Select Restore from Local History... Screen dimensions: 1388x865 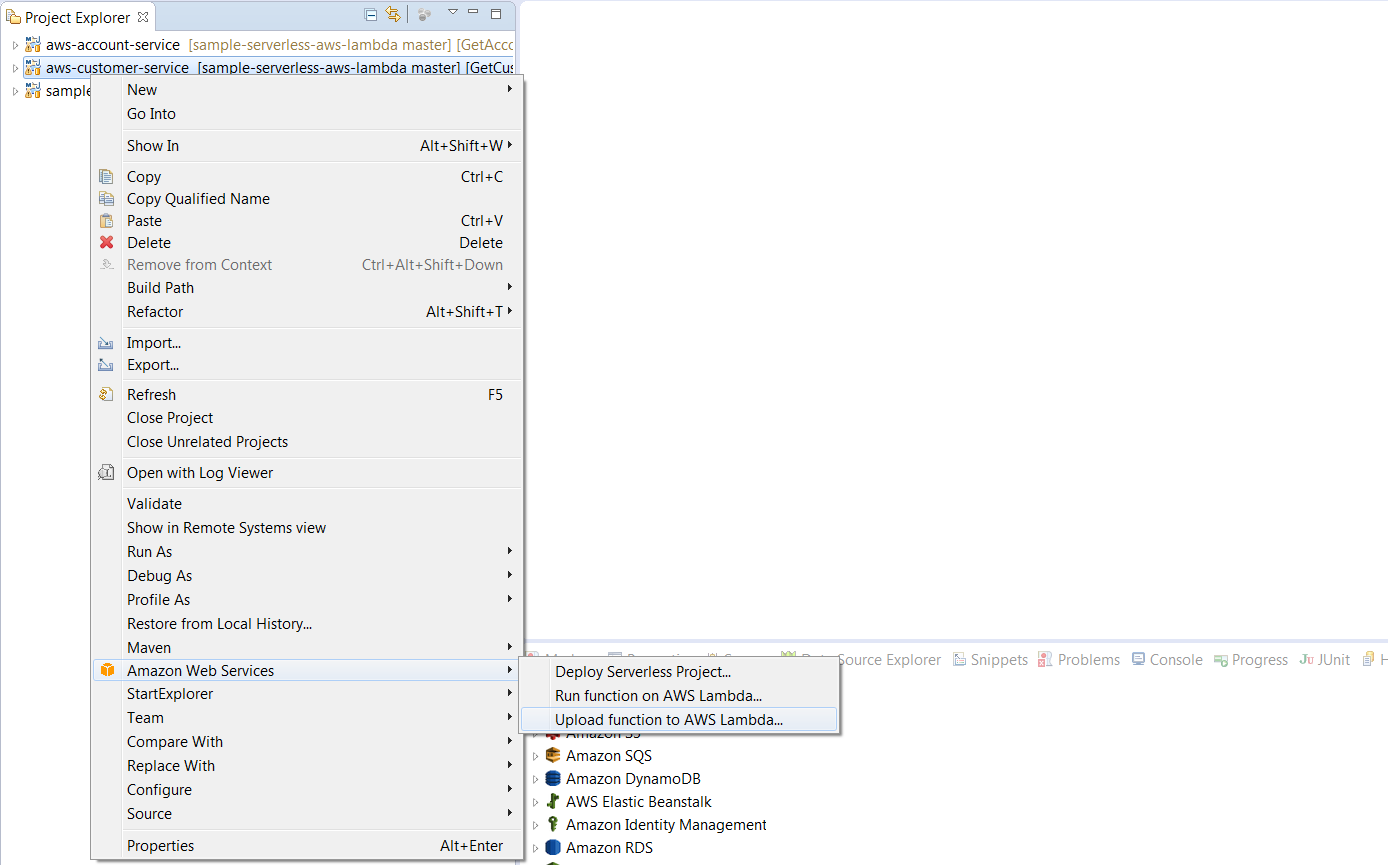tap(307, 624)
